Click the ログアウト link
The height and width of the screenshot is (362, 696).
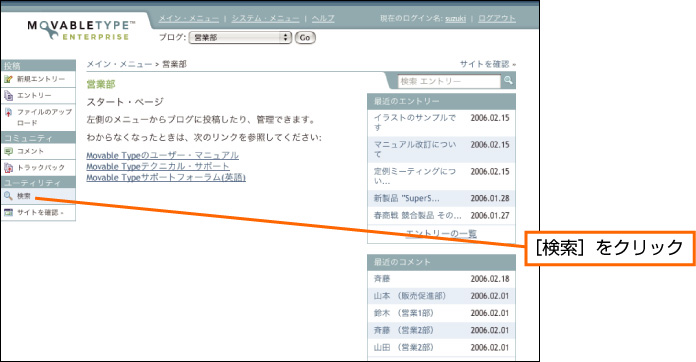tap(497, 19)
